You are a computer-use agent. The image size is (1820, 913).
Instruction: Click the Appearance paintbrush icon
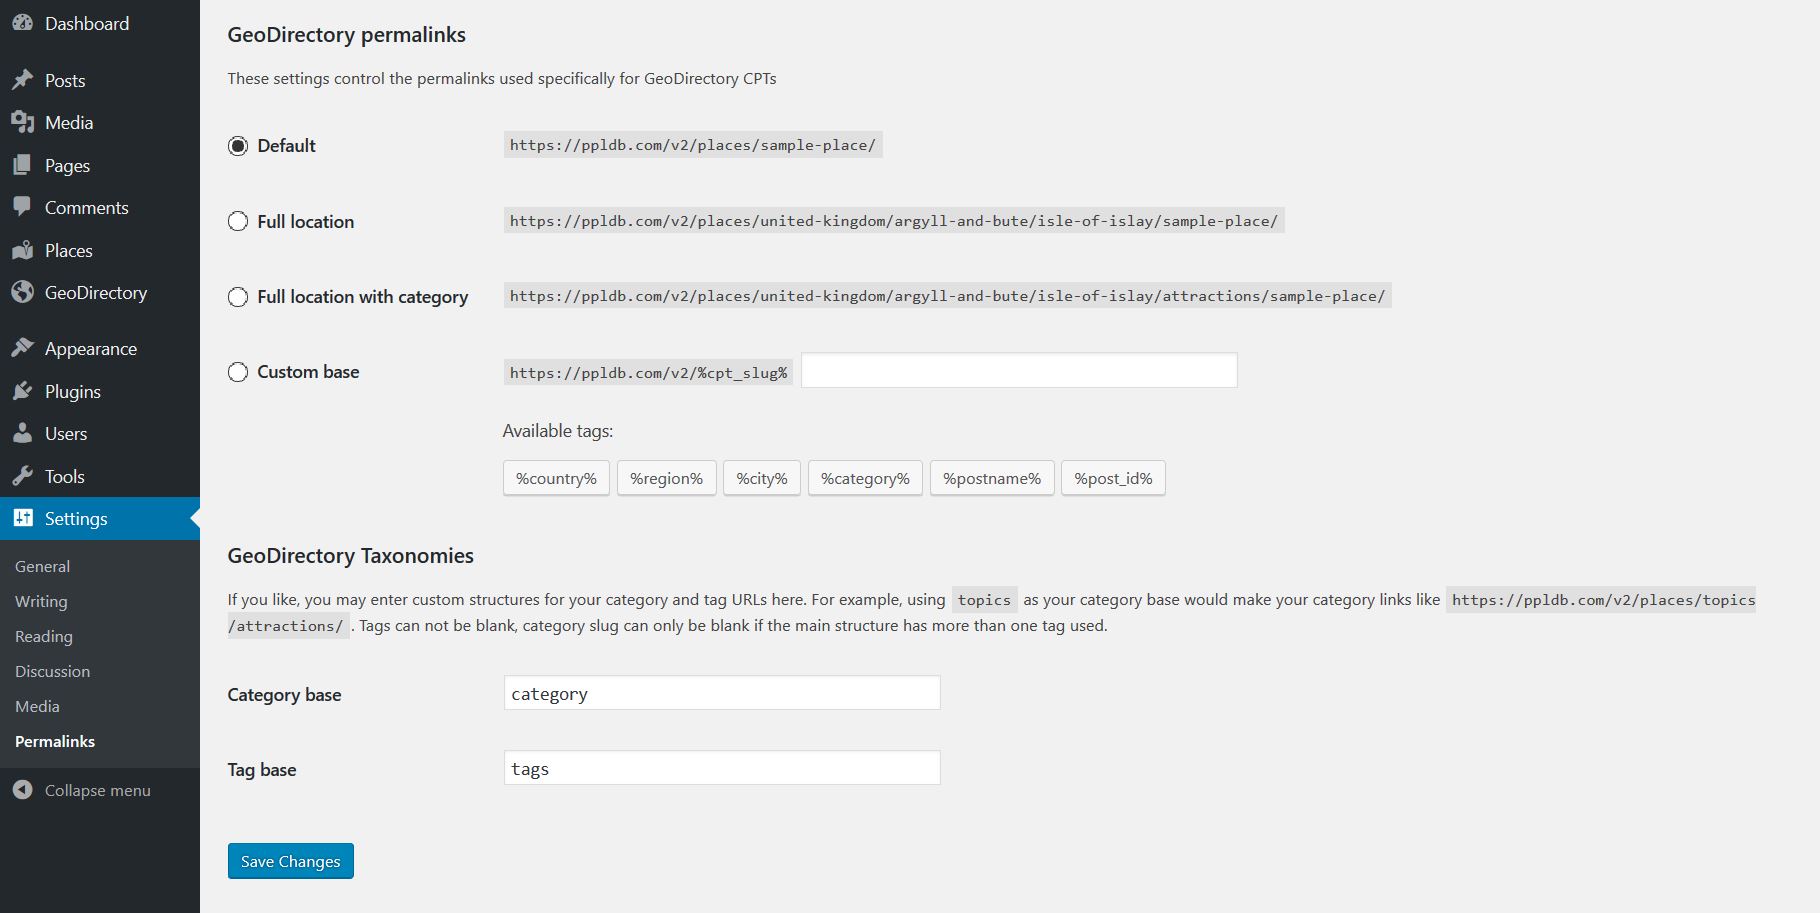22,348
